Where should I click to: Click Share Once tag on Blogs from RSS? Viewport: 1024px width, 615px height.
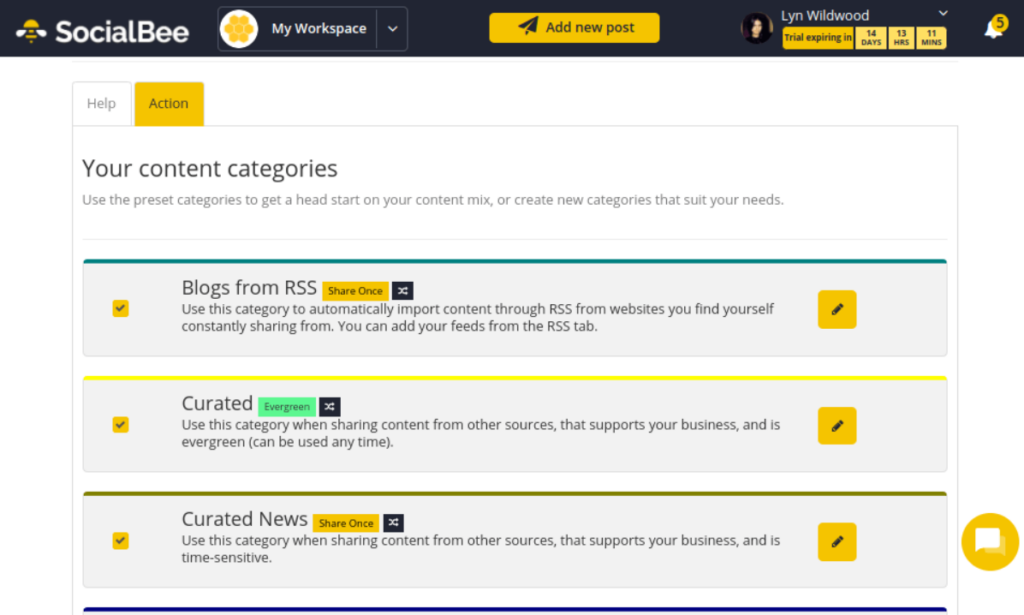355,291
